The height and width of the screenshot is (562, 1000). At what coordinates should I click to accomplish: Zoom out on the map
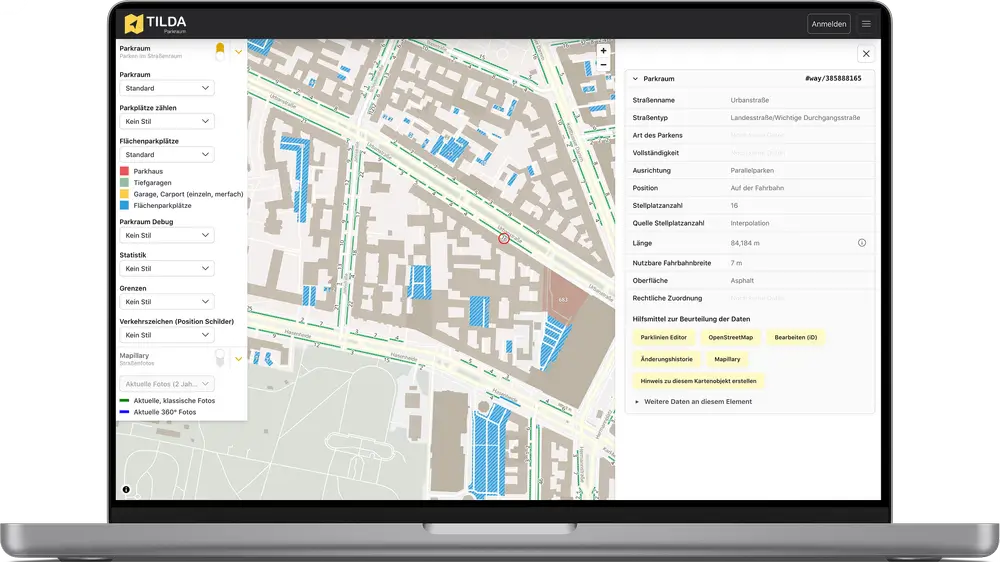click(603, 64)
